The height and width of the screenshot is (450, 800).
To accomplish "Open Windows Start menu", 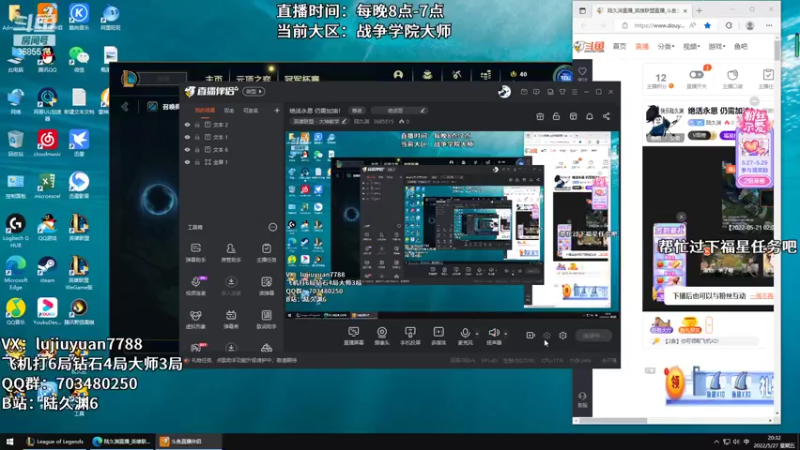I will (10, 441).
